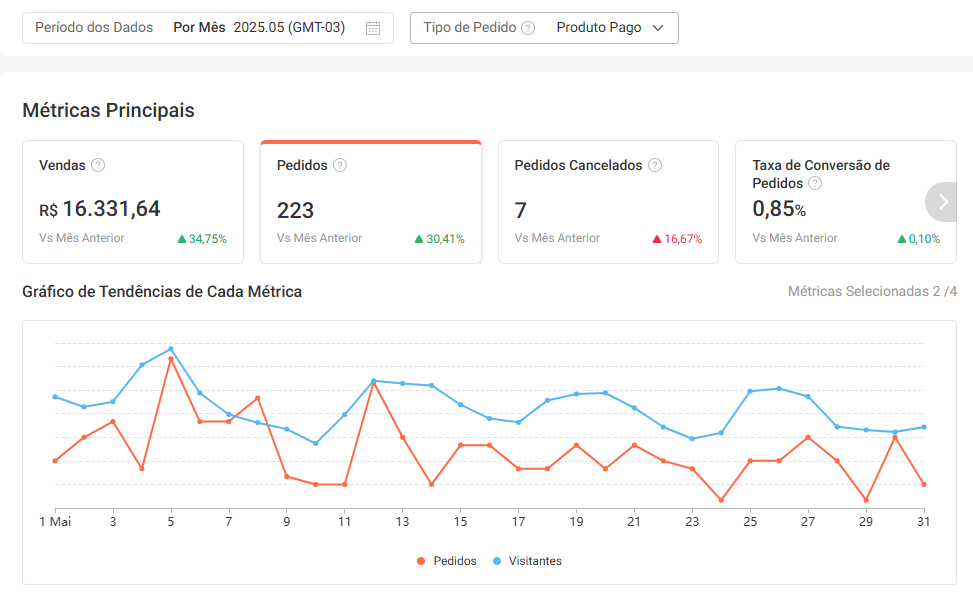Click the Por Mês period label
The image size is (973, 601).
[x=199, y=28]
